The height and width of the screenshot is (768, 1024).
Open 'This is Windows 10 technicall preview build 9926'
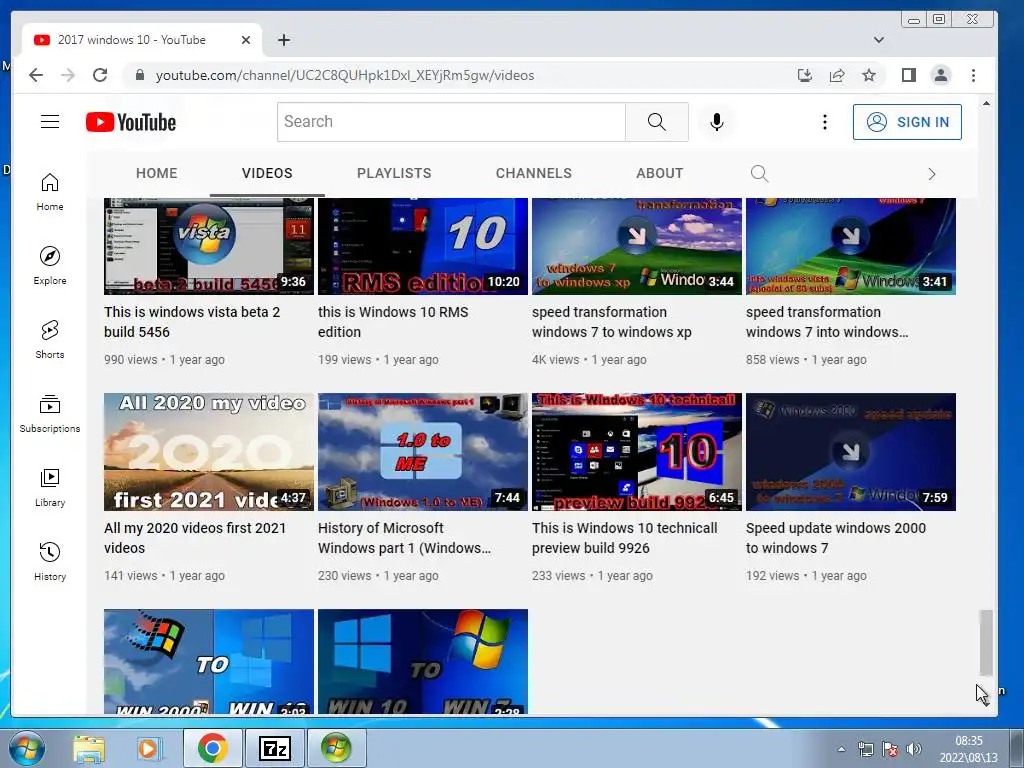(x=625, y=538)
